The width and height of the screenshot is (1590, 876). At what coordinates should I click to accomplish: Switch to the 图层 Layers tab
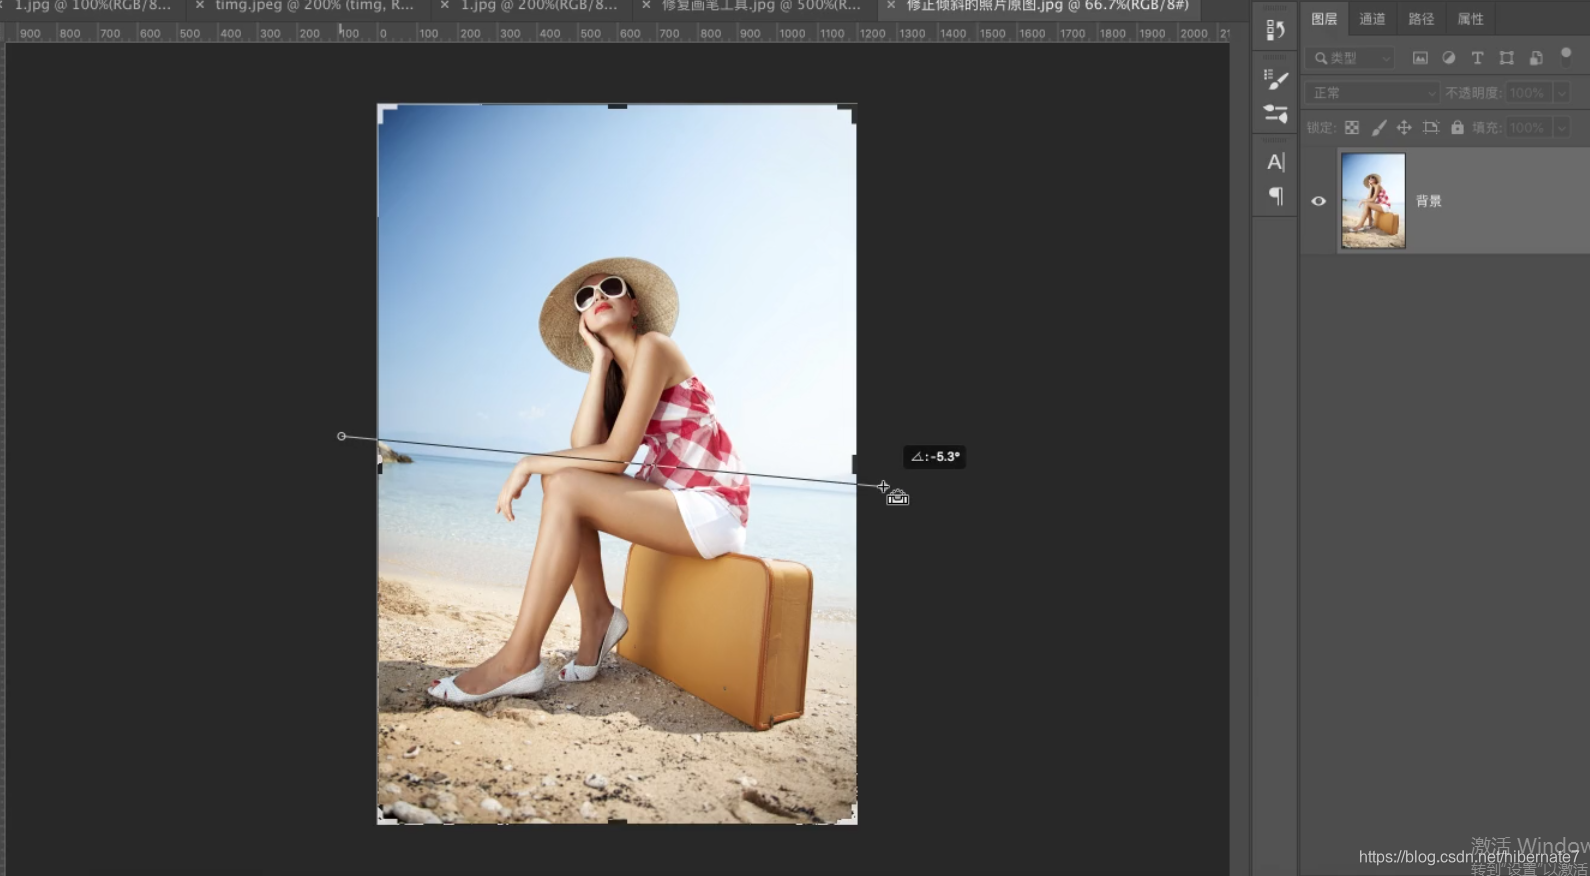click(1324, 19)
